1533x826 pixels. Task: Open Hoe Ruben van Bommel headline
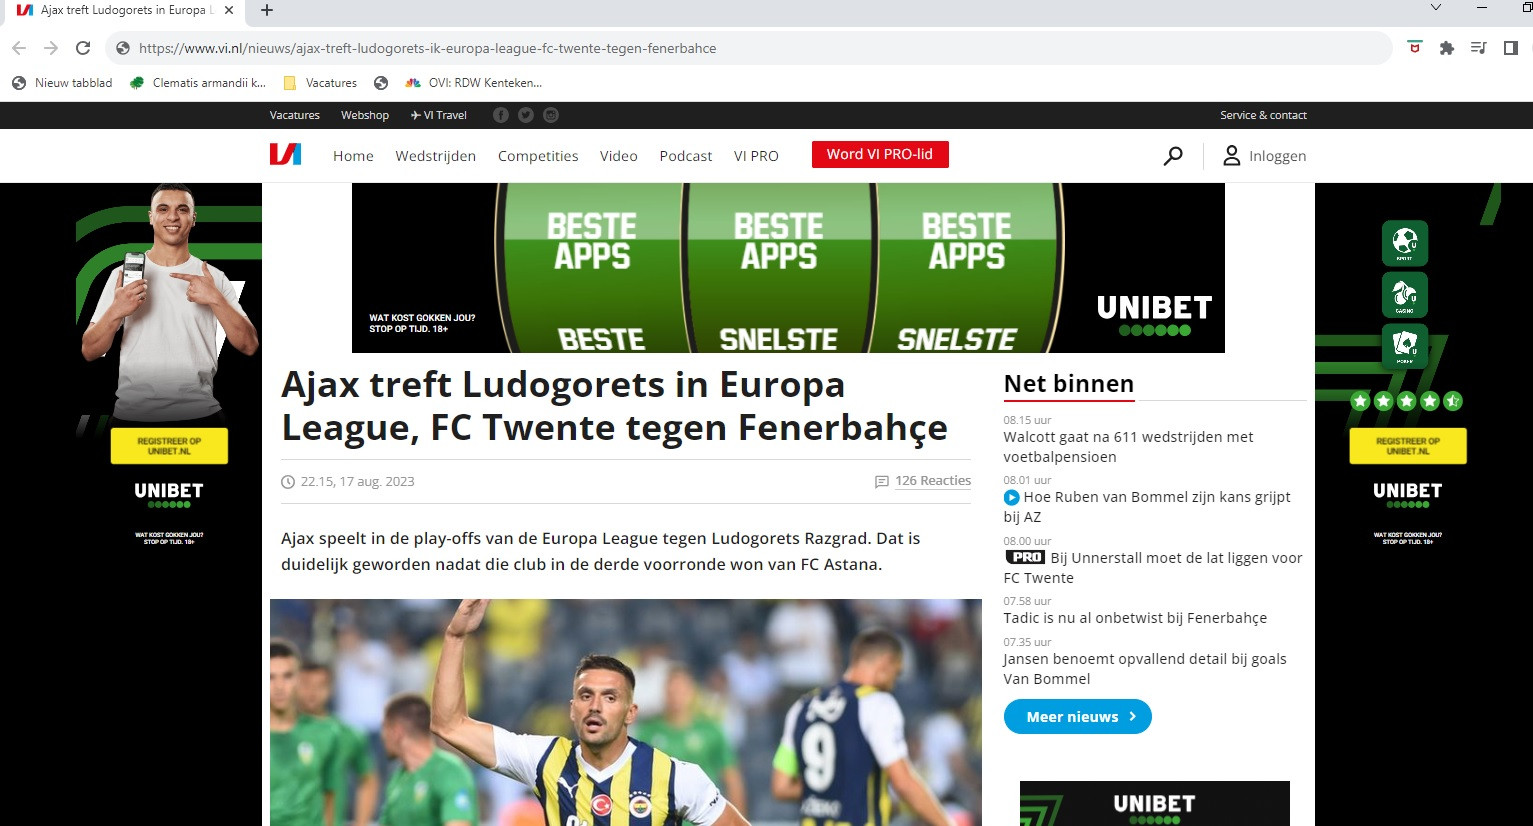[1147, 507]
